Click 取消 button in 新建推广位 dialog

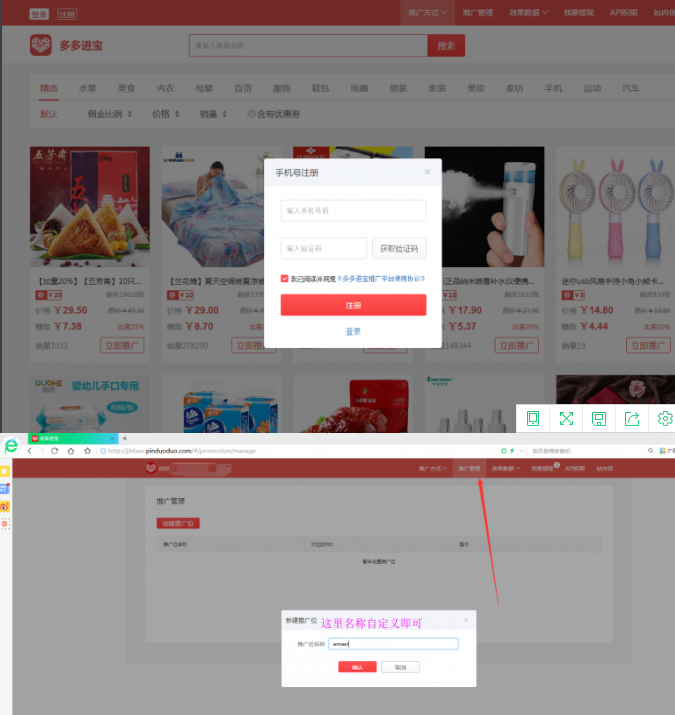[x=400, y=667]
